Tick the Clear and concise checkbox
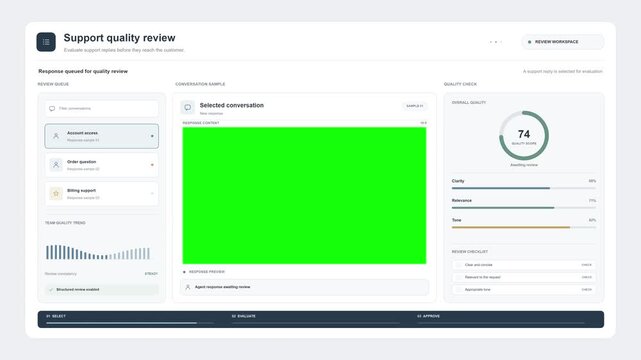Image resolution: width=641 pixels, height=360 pixels. click(x=459, y=265)
